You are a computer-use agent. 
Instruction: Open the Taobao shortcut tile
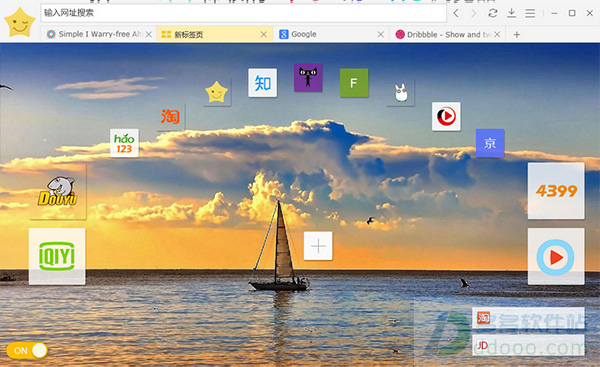point(171,116)
